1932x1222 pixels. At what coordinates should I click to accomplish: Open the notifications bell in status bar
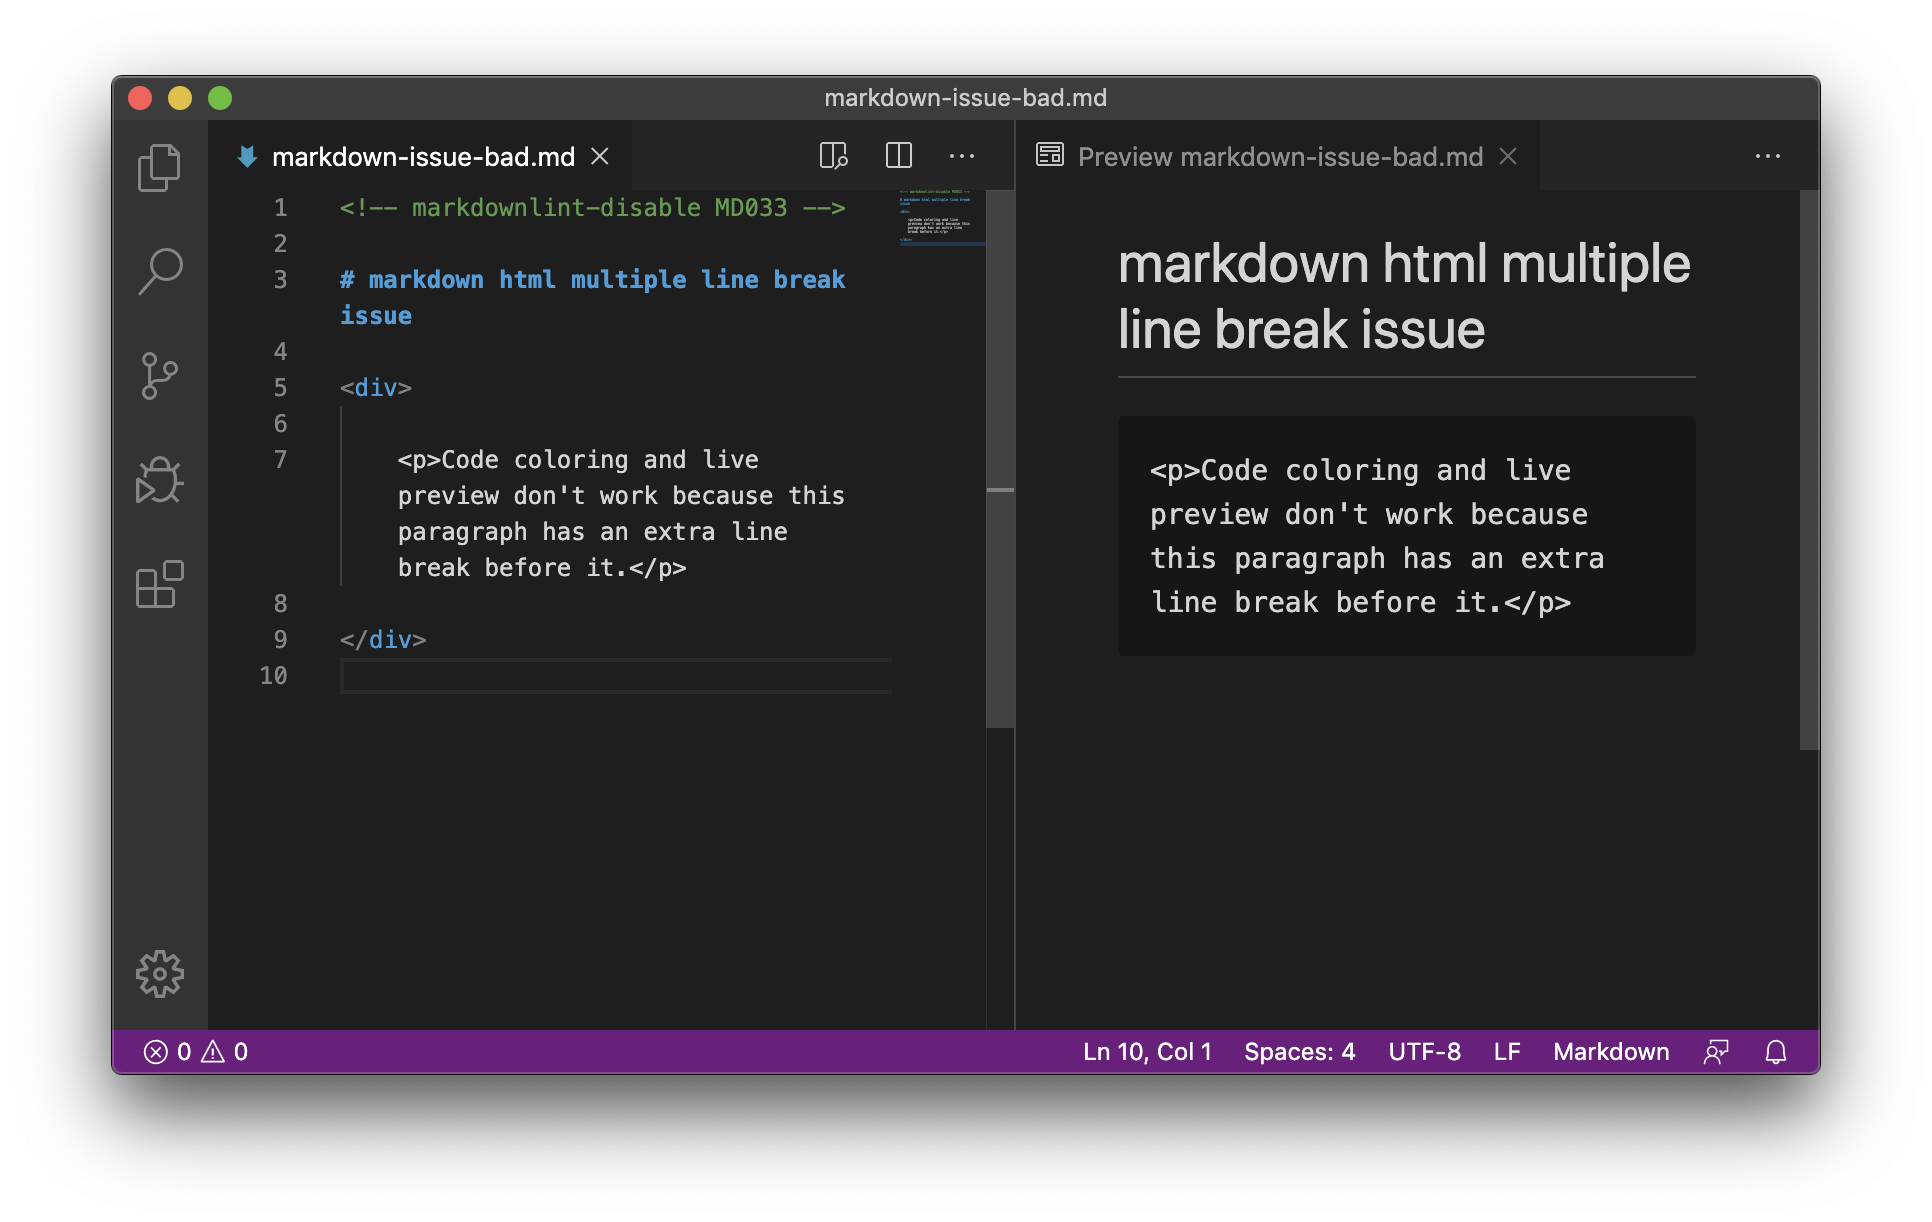click(1776, 1051)
